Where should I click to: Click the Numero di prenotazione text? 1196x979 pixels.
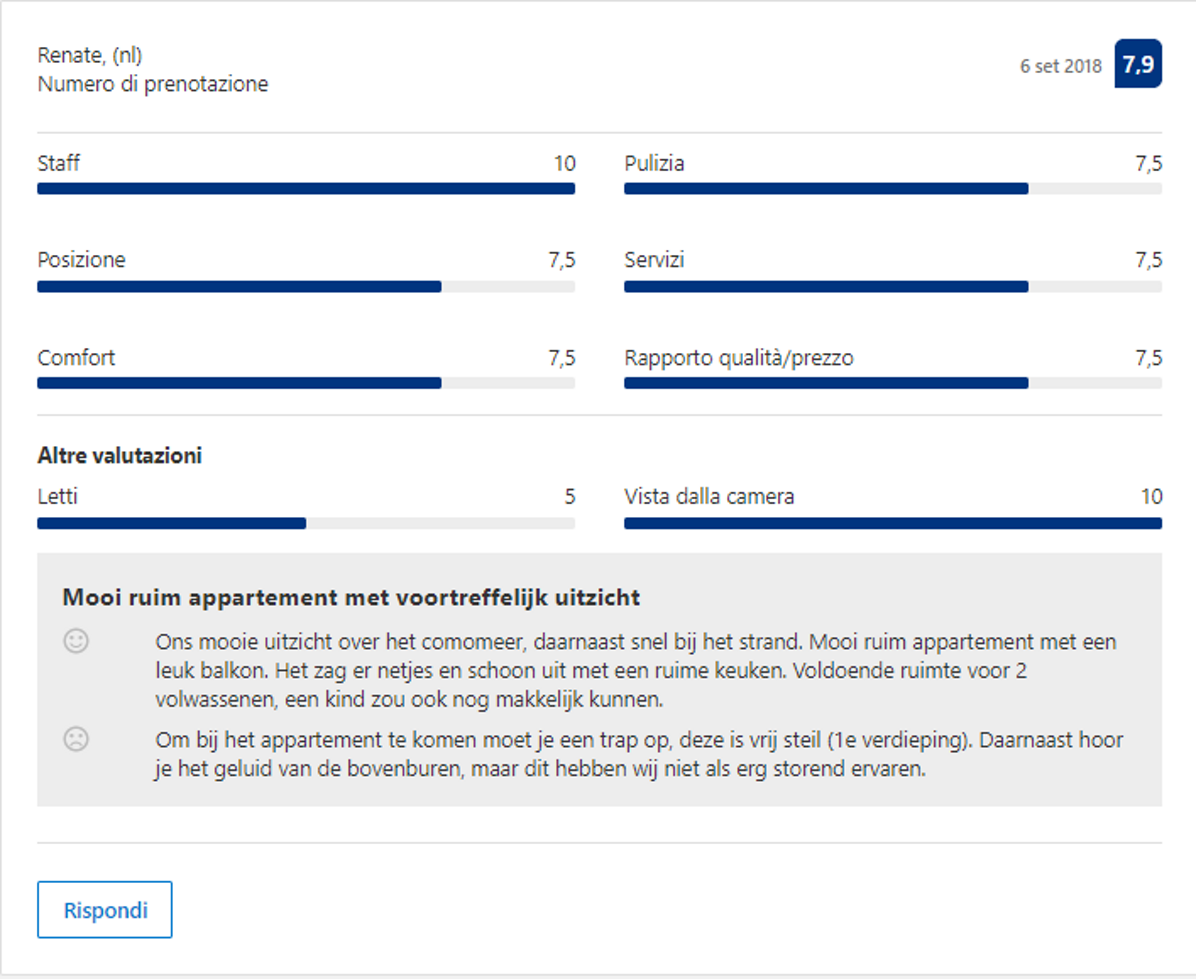[153, 84]
